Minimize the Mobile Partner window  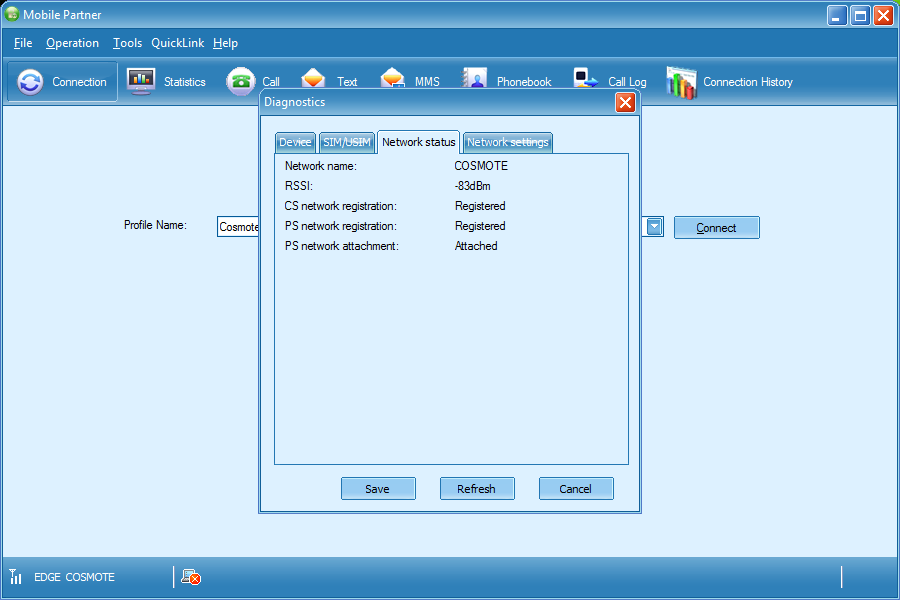point(837,16)
